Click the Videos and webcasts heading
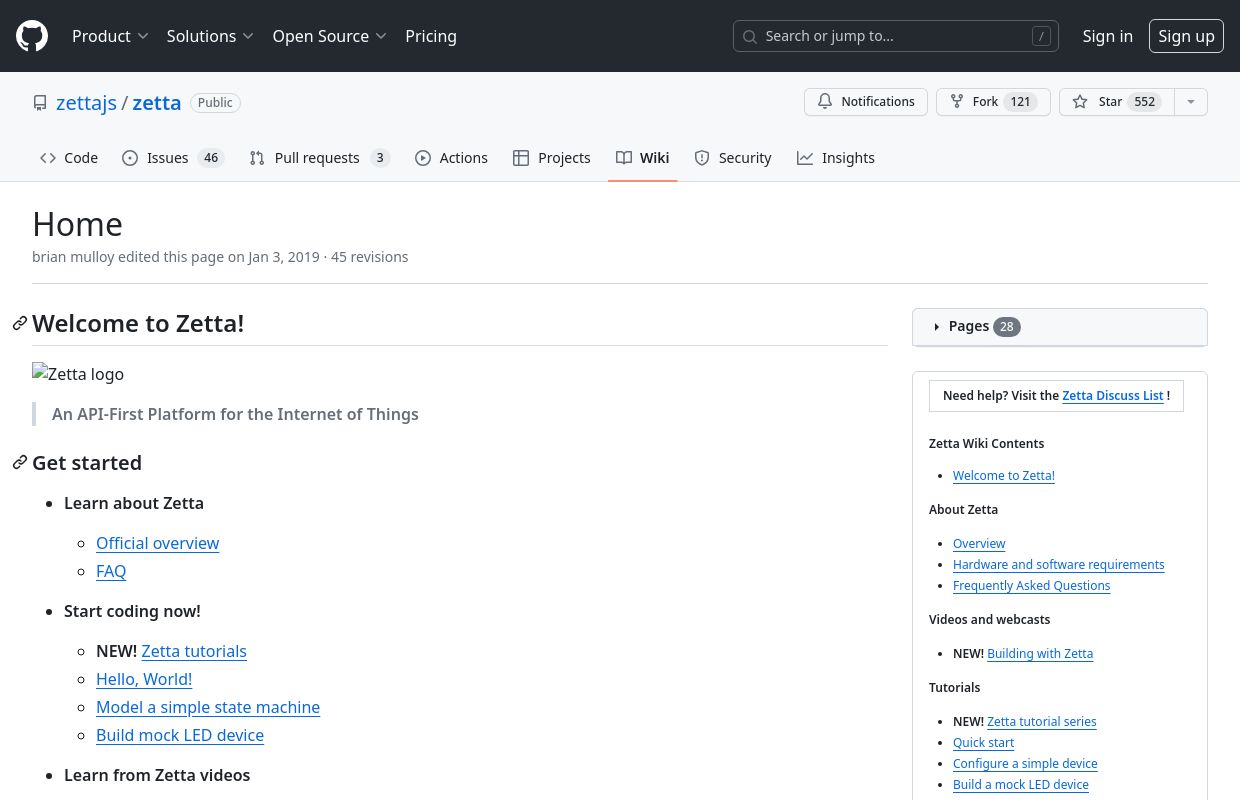This screenshot has width=1240, height=800. (989, 620)
